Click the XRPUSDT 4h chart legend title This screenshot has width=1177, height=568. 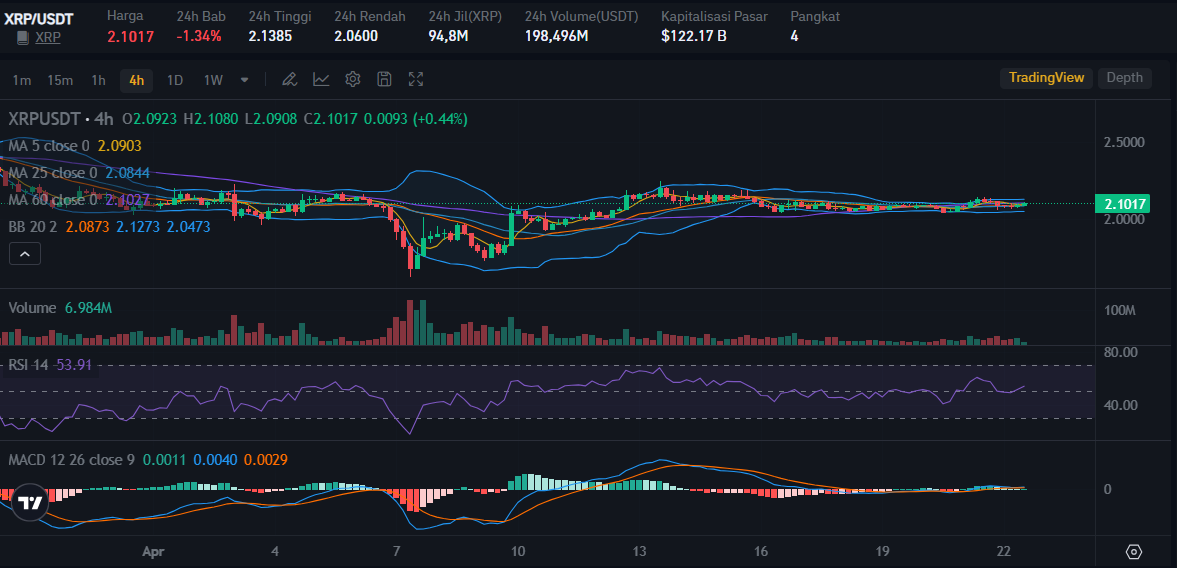(x=61, y=119)
